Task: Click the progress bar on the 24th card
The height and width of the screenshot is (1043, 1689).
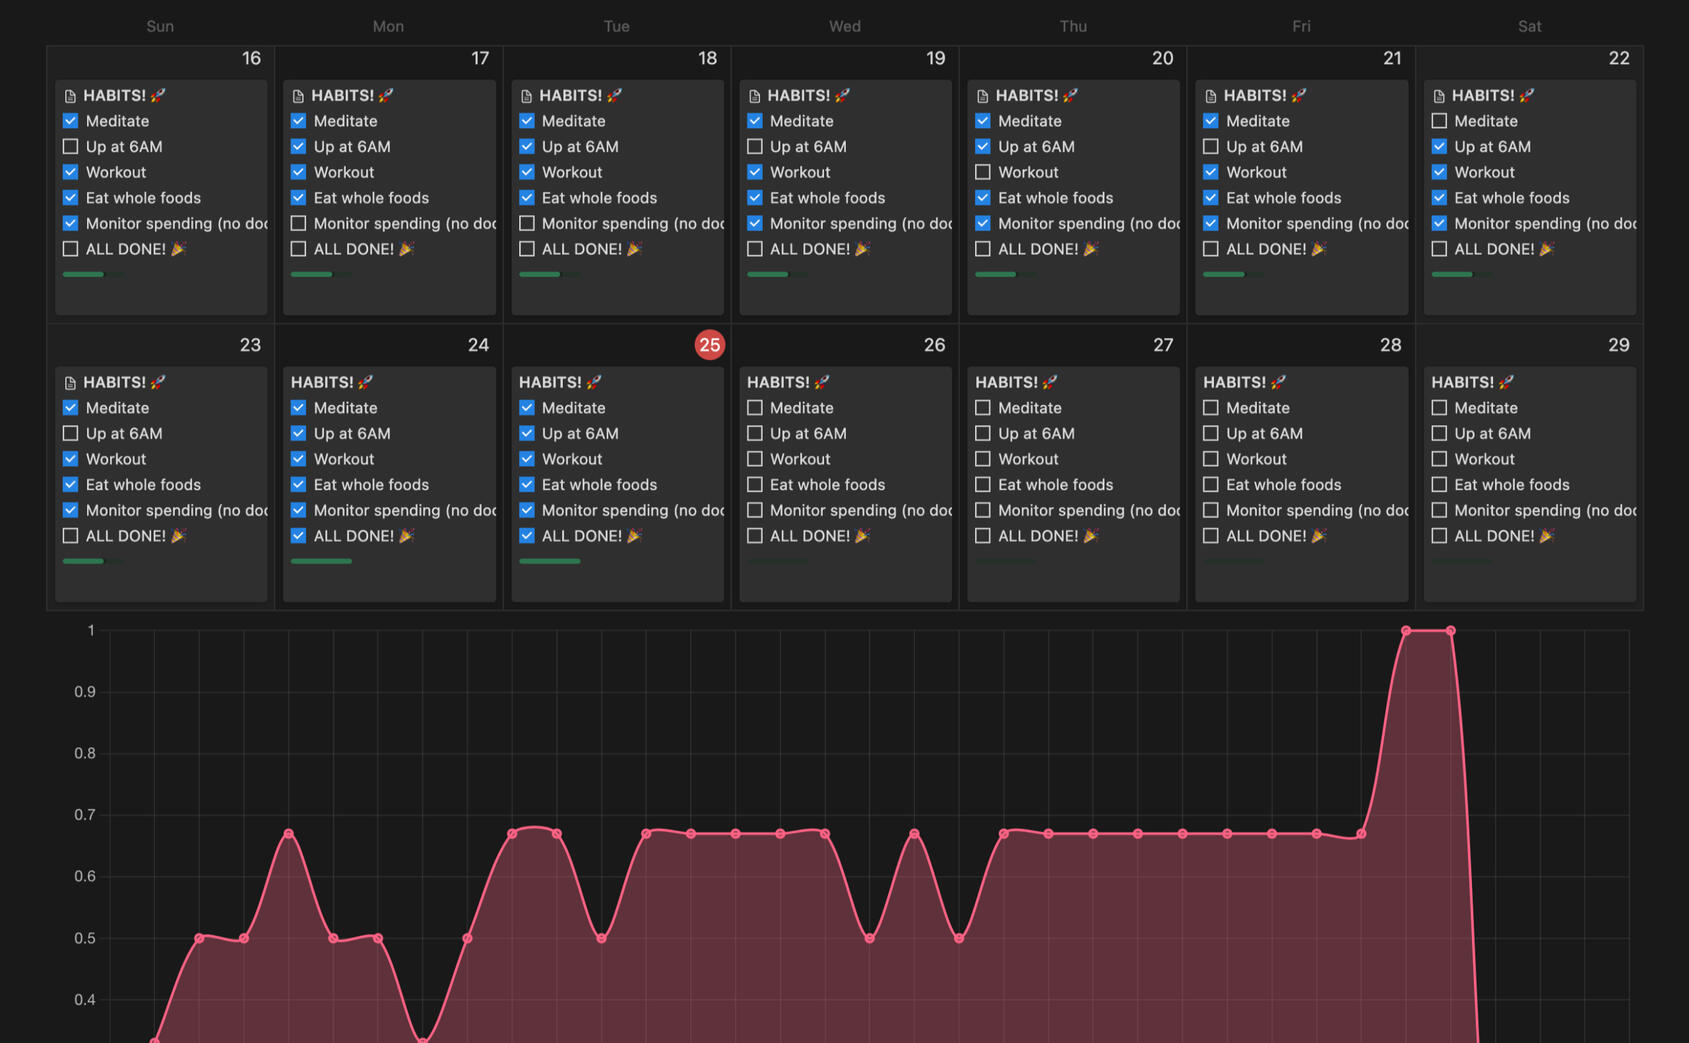Action: pyautogui.click(x=321, y=561)
